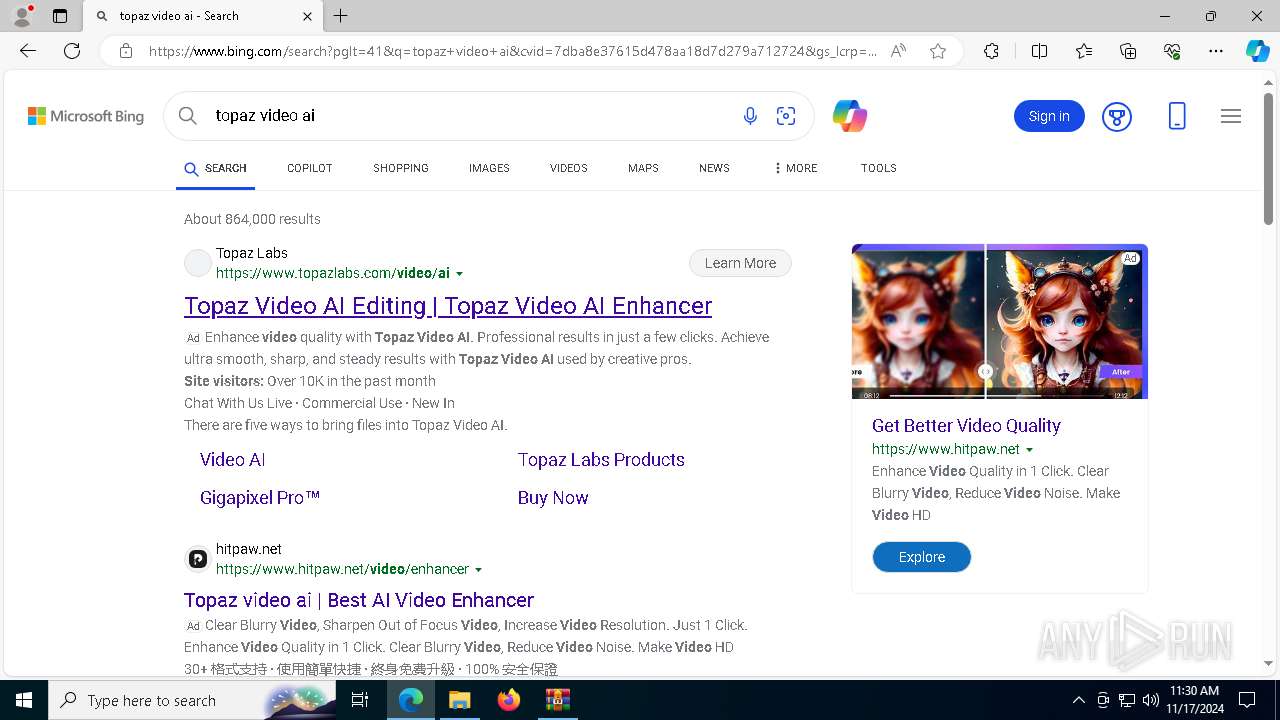Add page to favorites star icon
The height and width of the screenshot is (720, 1280).
pos(938,51)
